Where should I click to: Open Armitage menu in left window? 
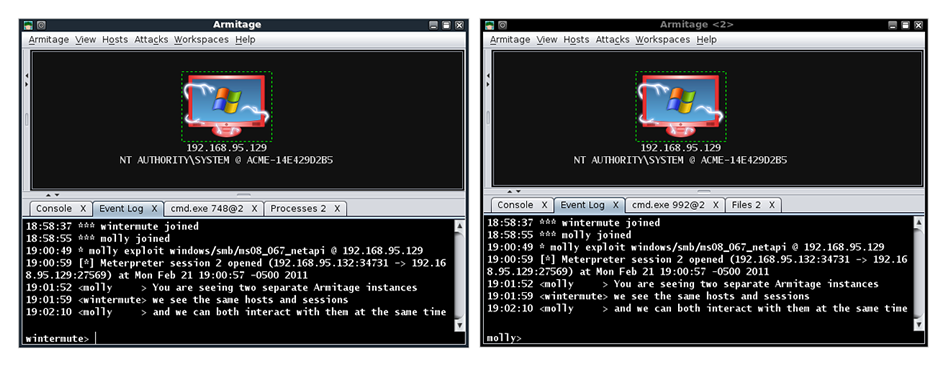pos(49,39)
